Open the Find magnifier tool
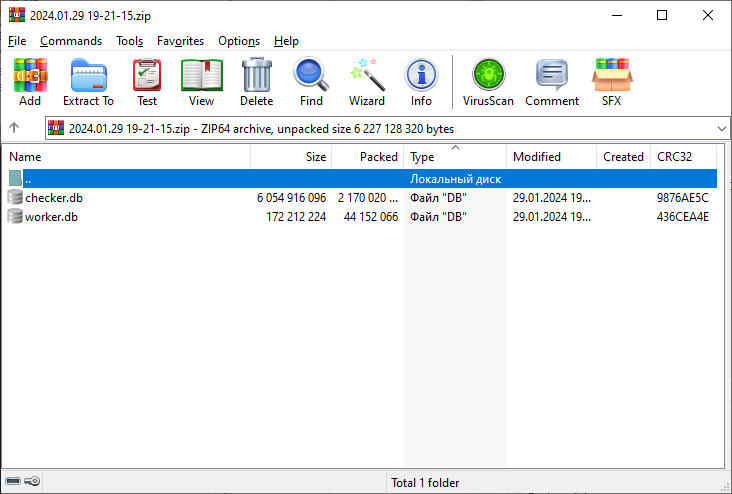The image size is (732, 494). pos(311,74)
